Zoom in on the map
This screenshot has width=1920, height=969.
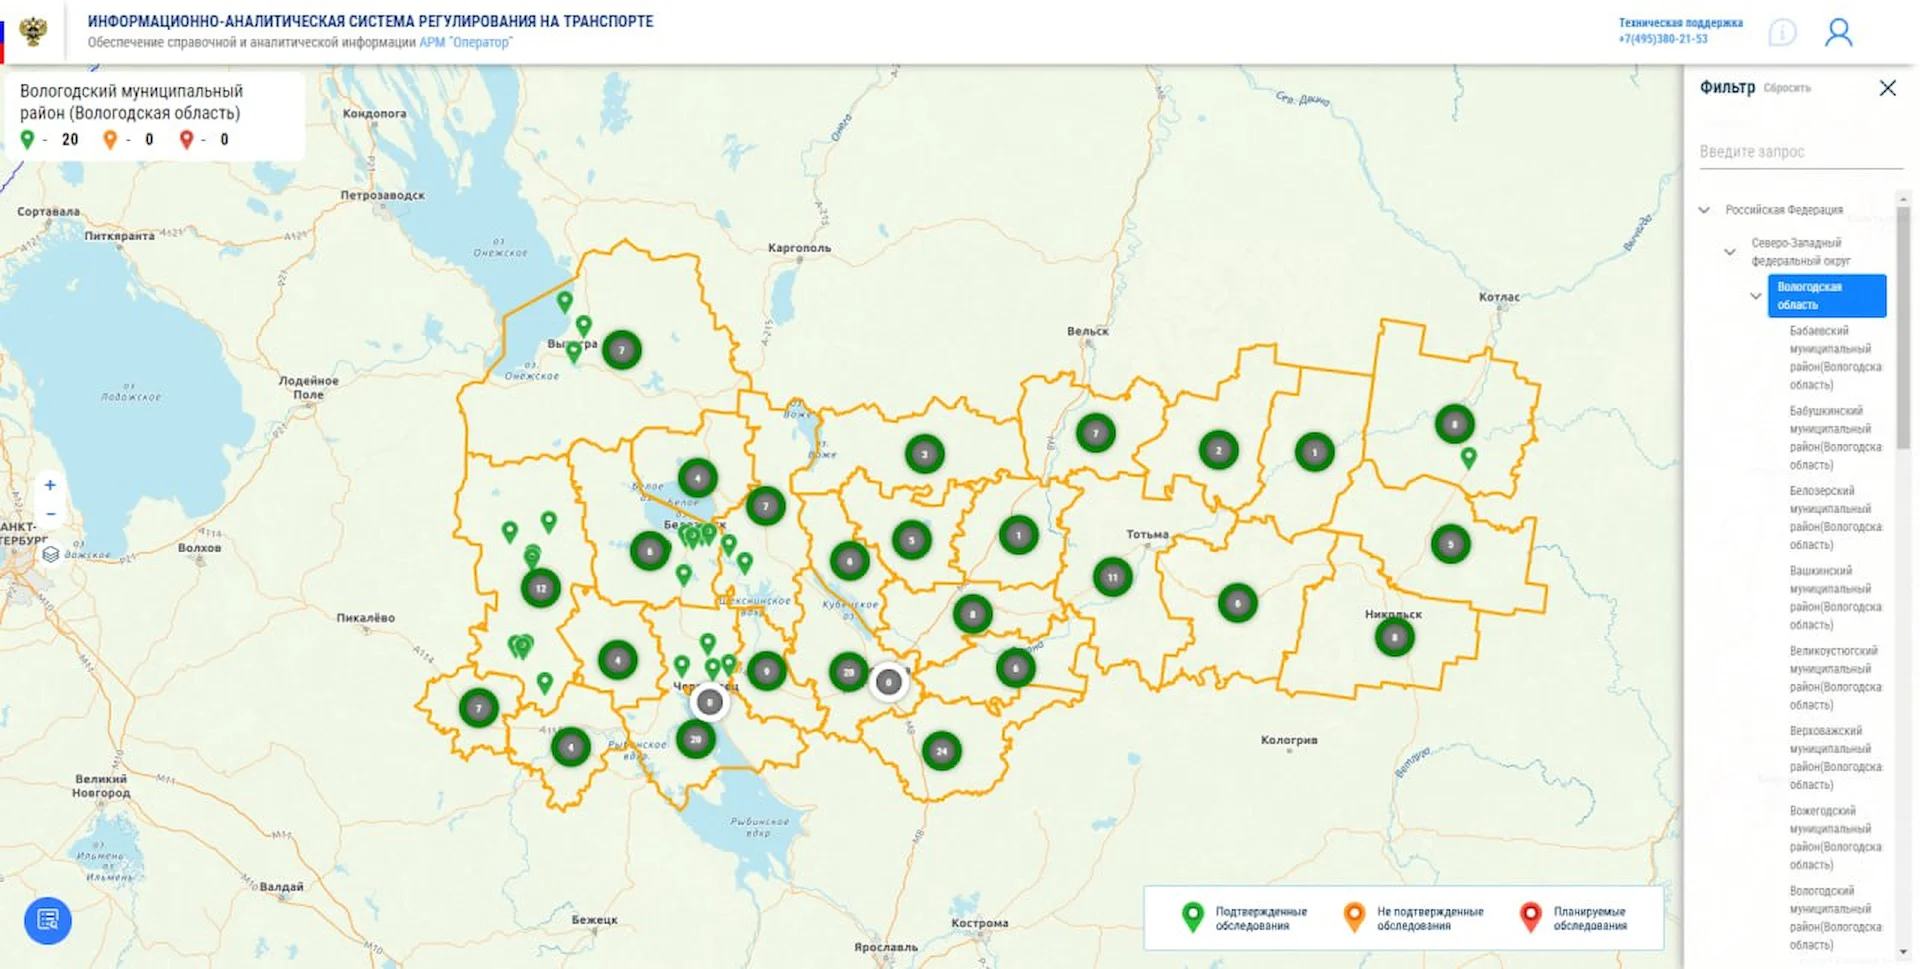[x=50, y=485]
